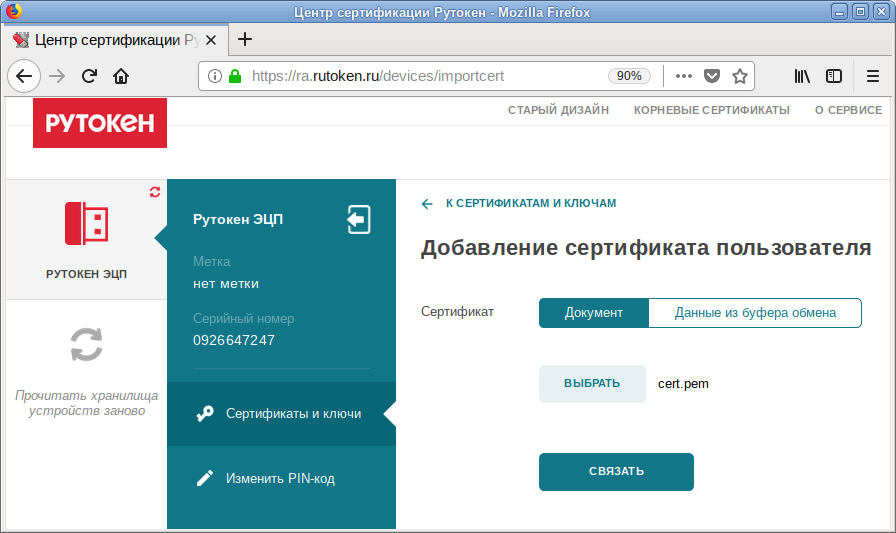896x533 pixels.
Task: Click the СВЯЗАТЬ button
Action: 616,471
